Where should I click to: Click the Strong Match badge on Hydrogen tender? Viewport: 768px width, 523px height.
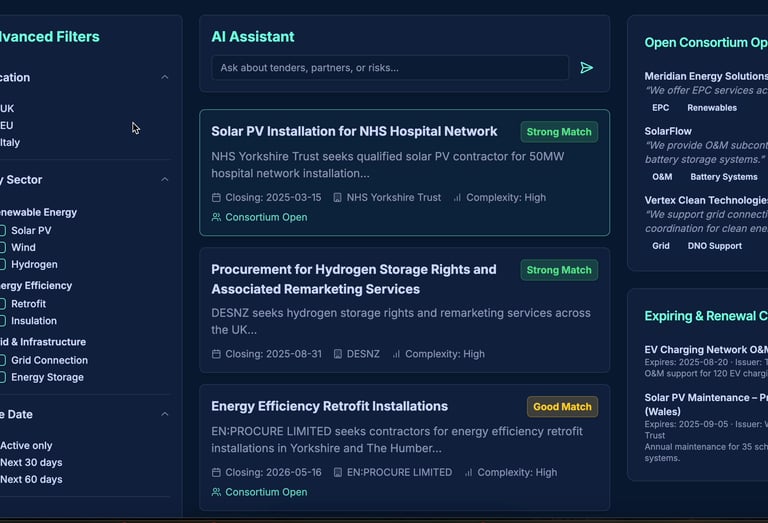[559, 270]
